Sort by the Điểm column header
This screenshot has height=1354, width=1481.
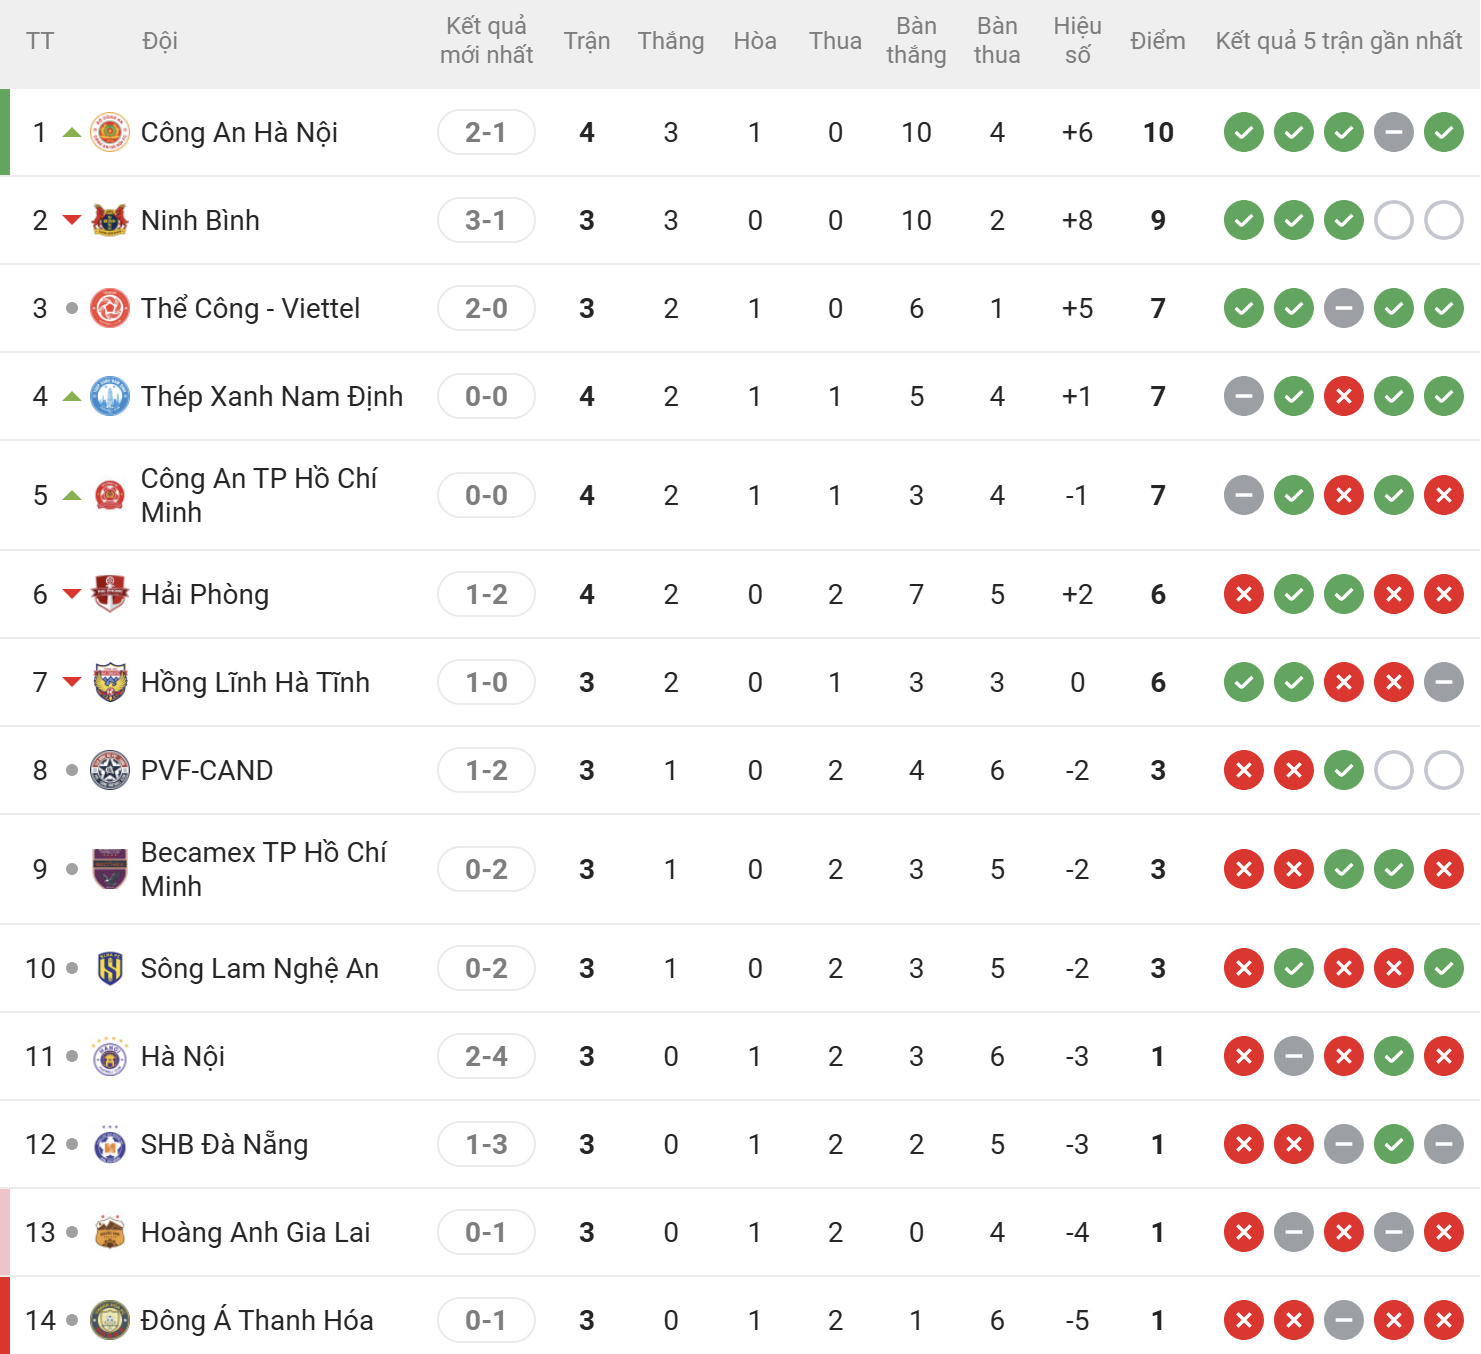[1158, 41]
